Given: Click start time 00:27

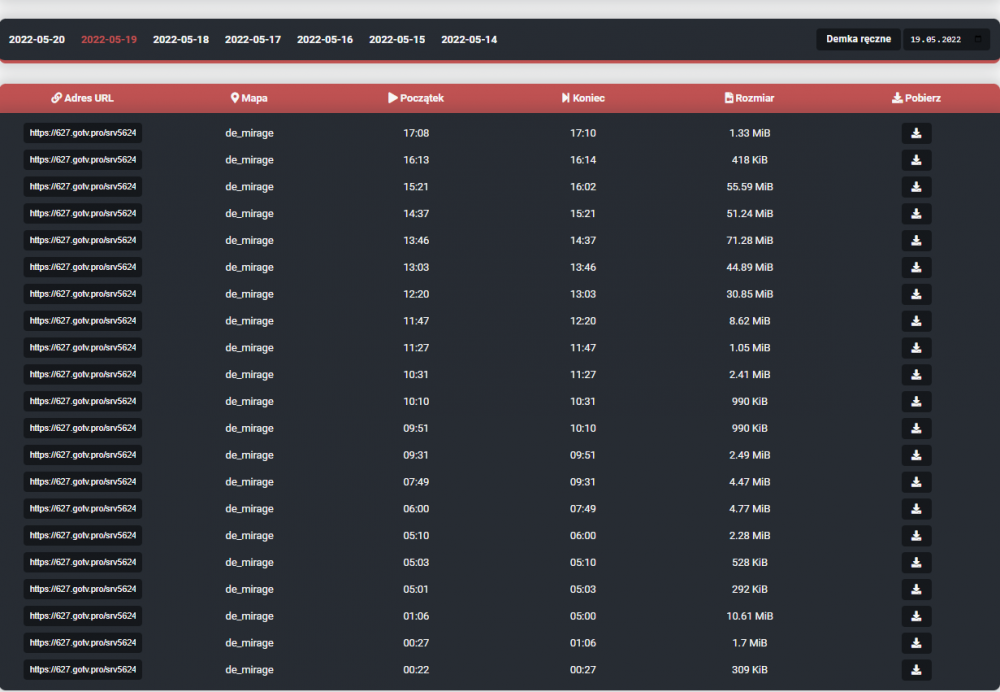Looking at the screenshot, I should pos(416,642).
